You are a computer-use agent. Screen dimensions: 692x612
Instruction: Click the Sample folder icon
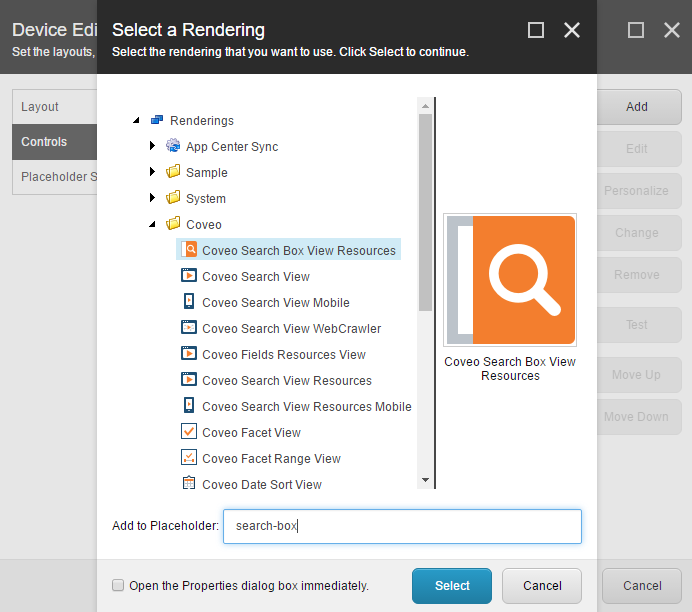coord(173,172)
